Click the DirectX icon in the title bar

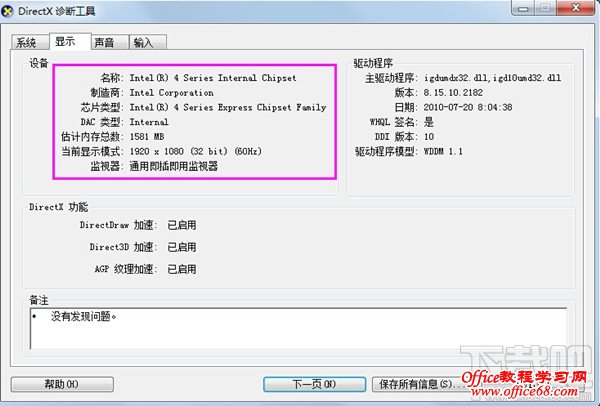click(7, 11)
